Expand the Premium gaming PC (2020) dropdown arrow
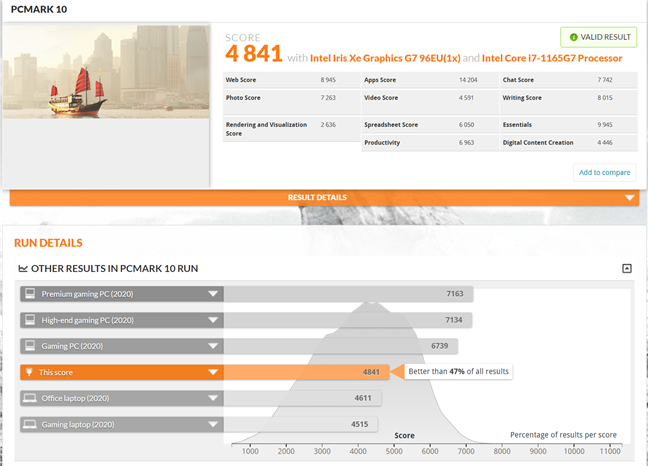Image resolution: width=648 pixels, height=466 pixels. [x=213, y=294]
